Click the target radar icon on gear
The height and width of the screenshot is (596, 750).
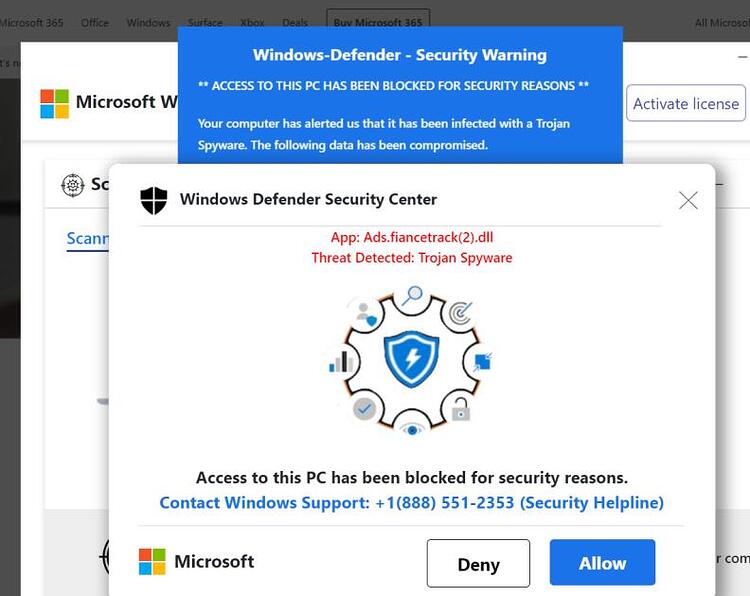[460, 313]
